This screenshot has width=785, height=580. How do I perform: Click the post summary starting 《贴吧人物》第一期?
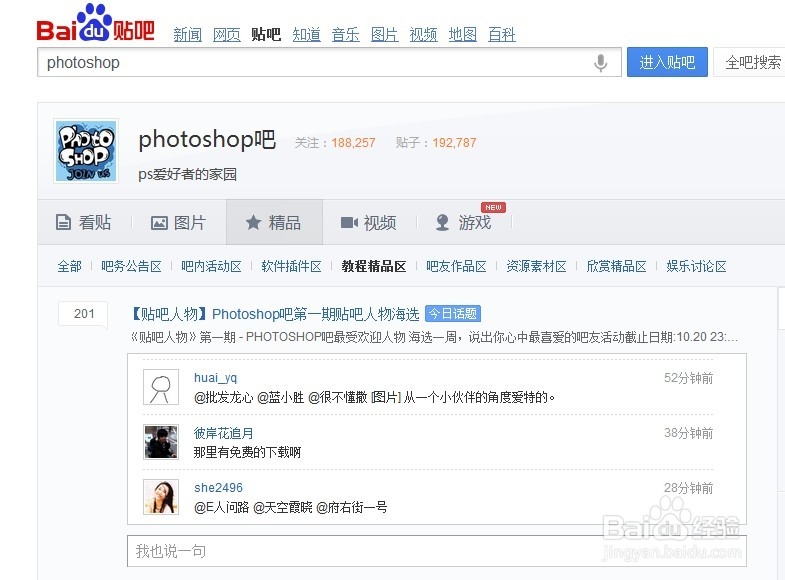click(x=434, y=337)
